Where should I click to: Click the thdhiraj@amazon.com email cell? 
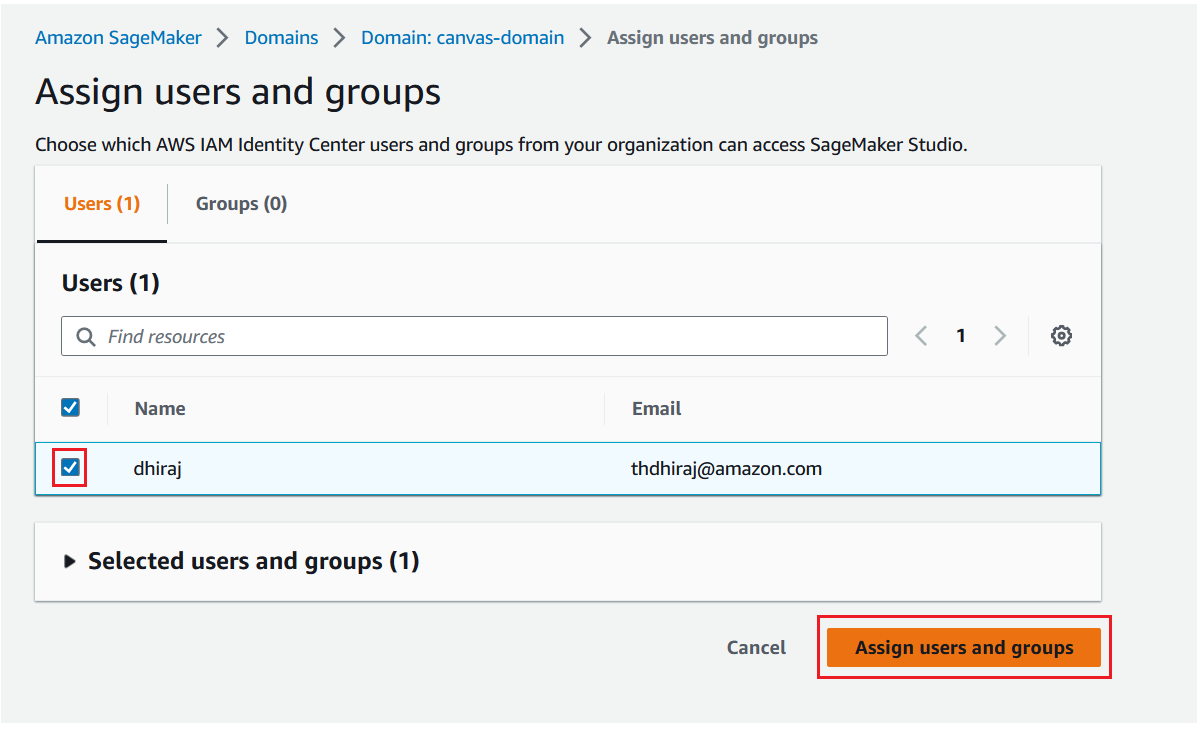[x=726, y=468]
